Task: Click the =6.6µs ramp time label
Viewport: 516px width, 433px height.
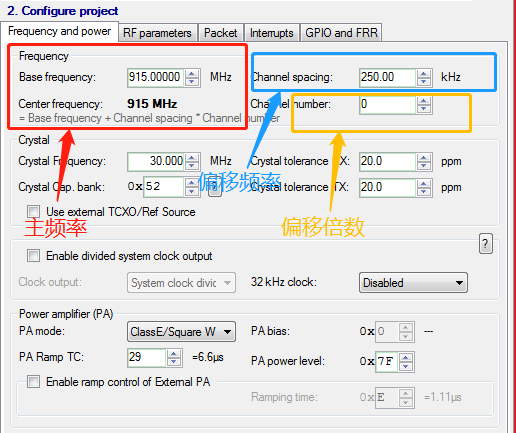Action: click(208, 357)
